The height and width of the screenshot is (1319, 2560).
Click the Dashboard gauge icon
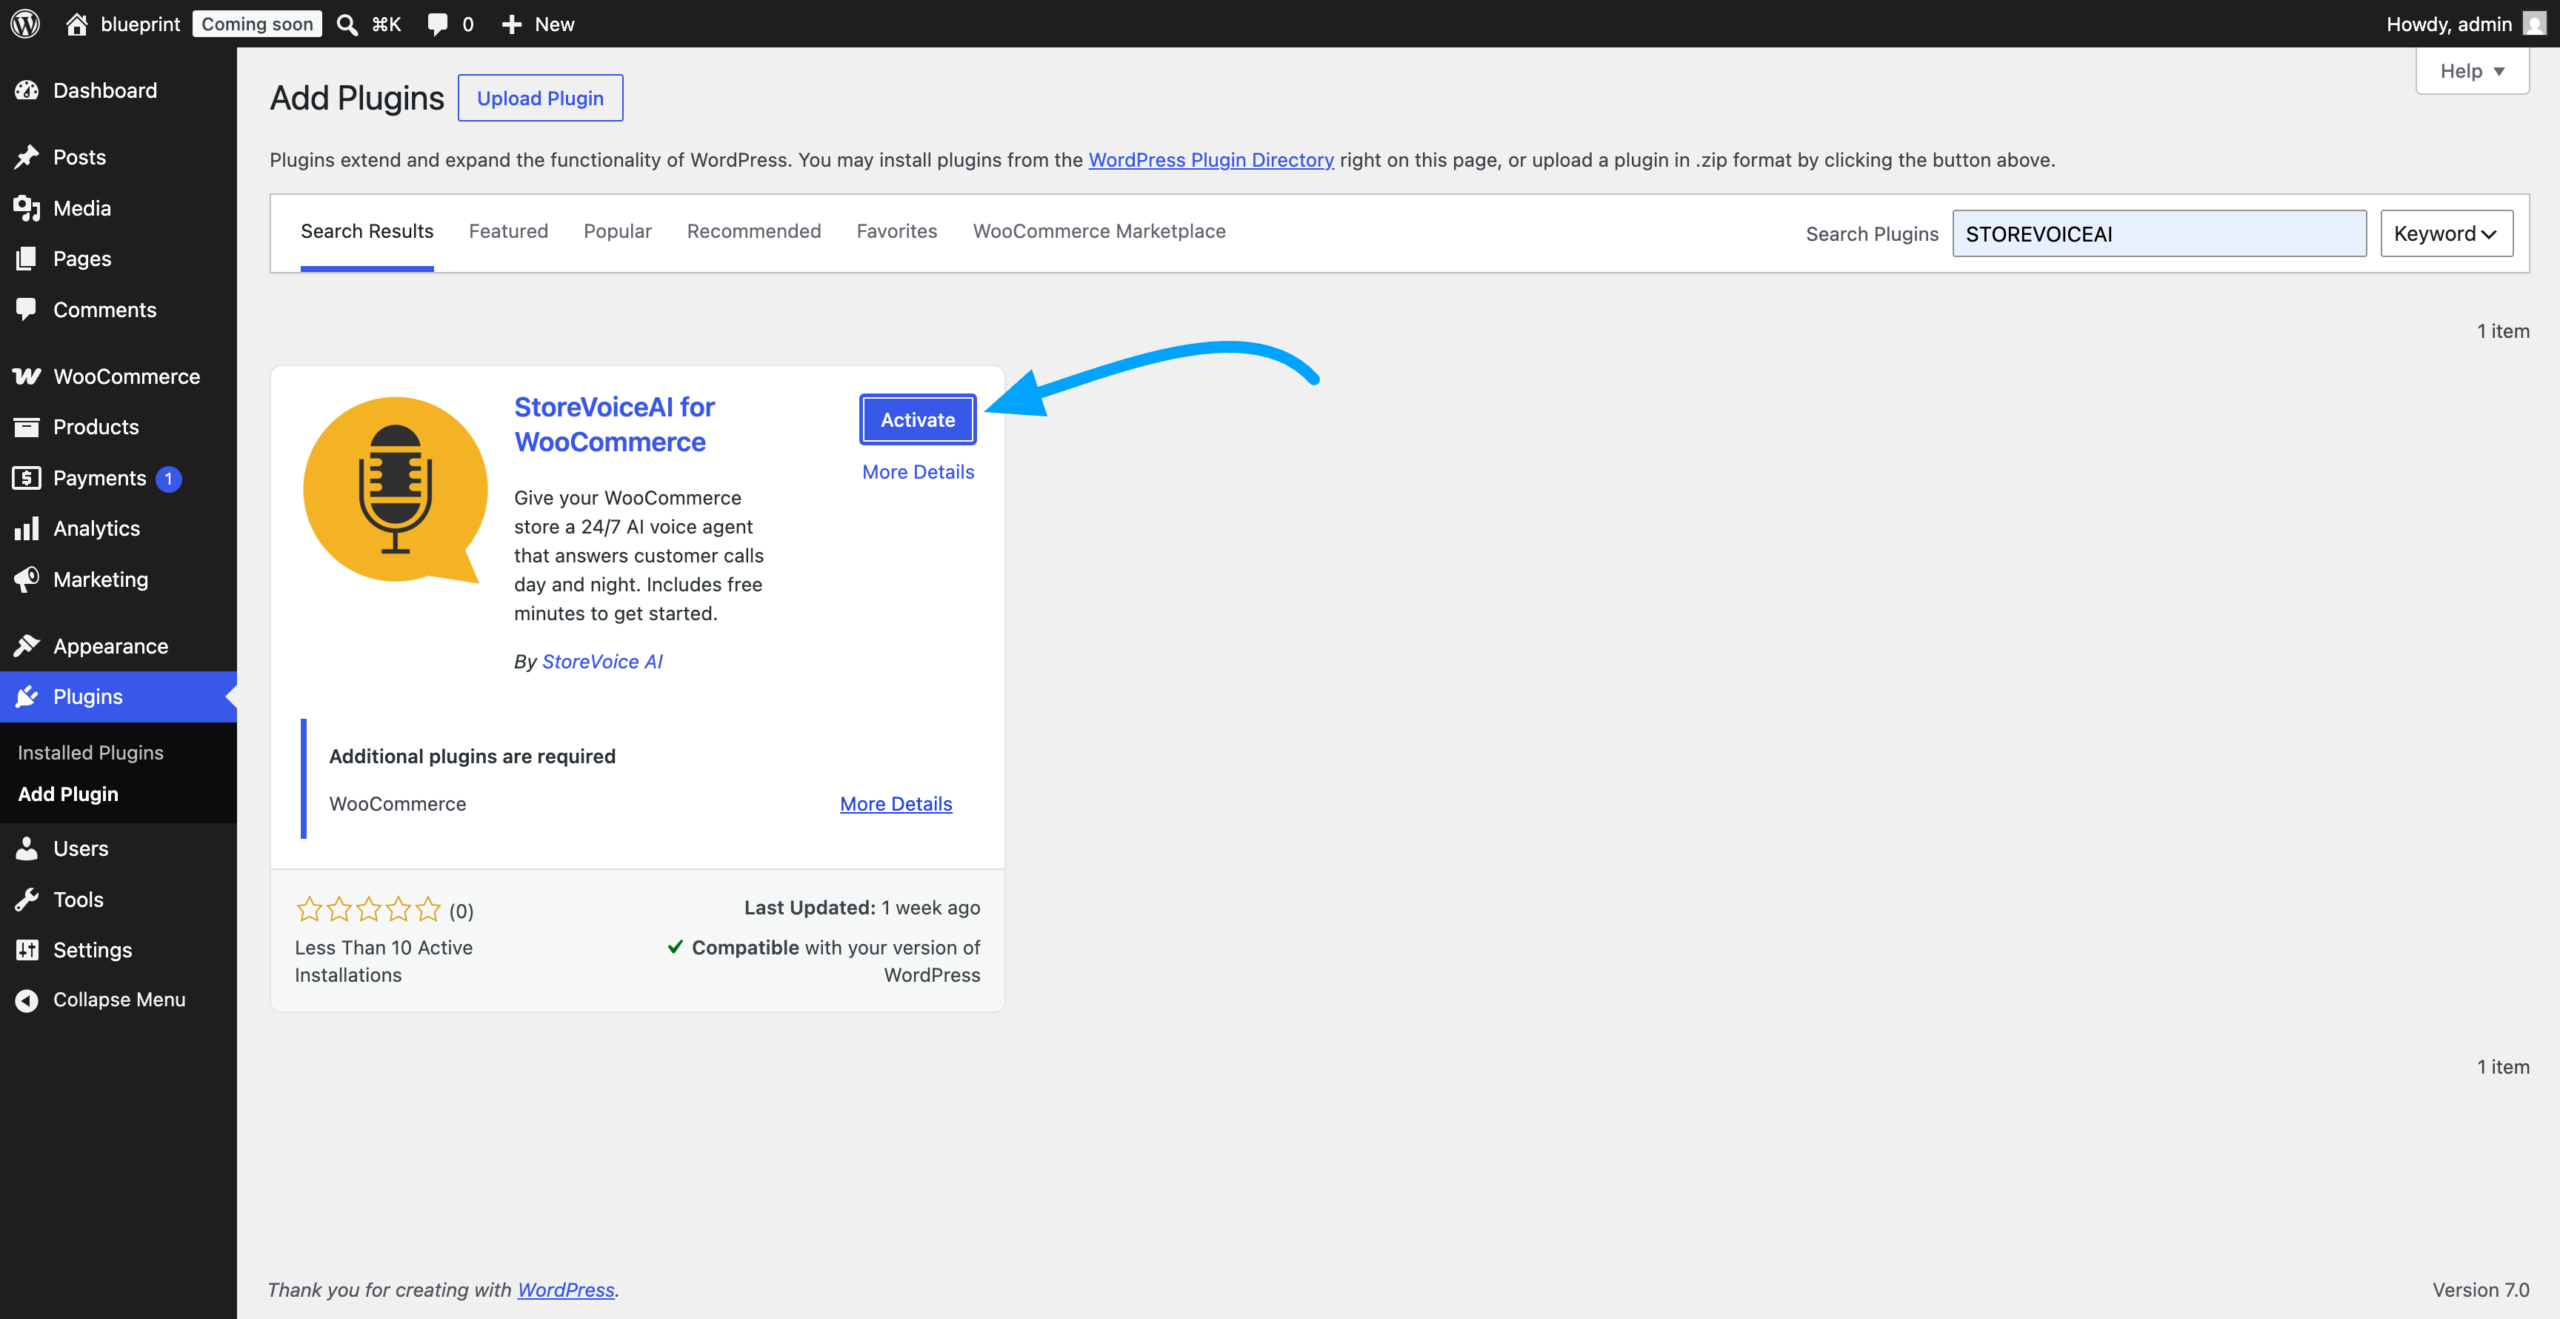27,90
